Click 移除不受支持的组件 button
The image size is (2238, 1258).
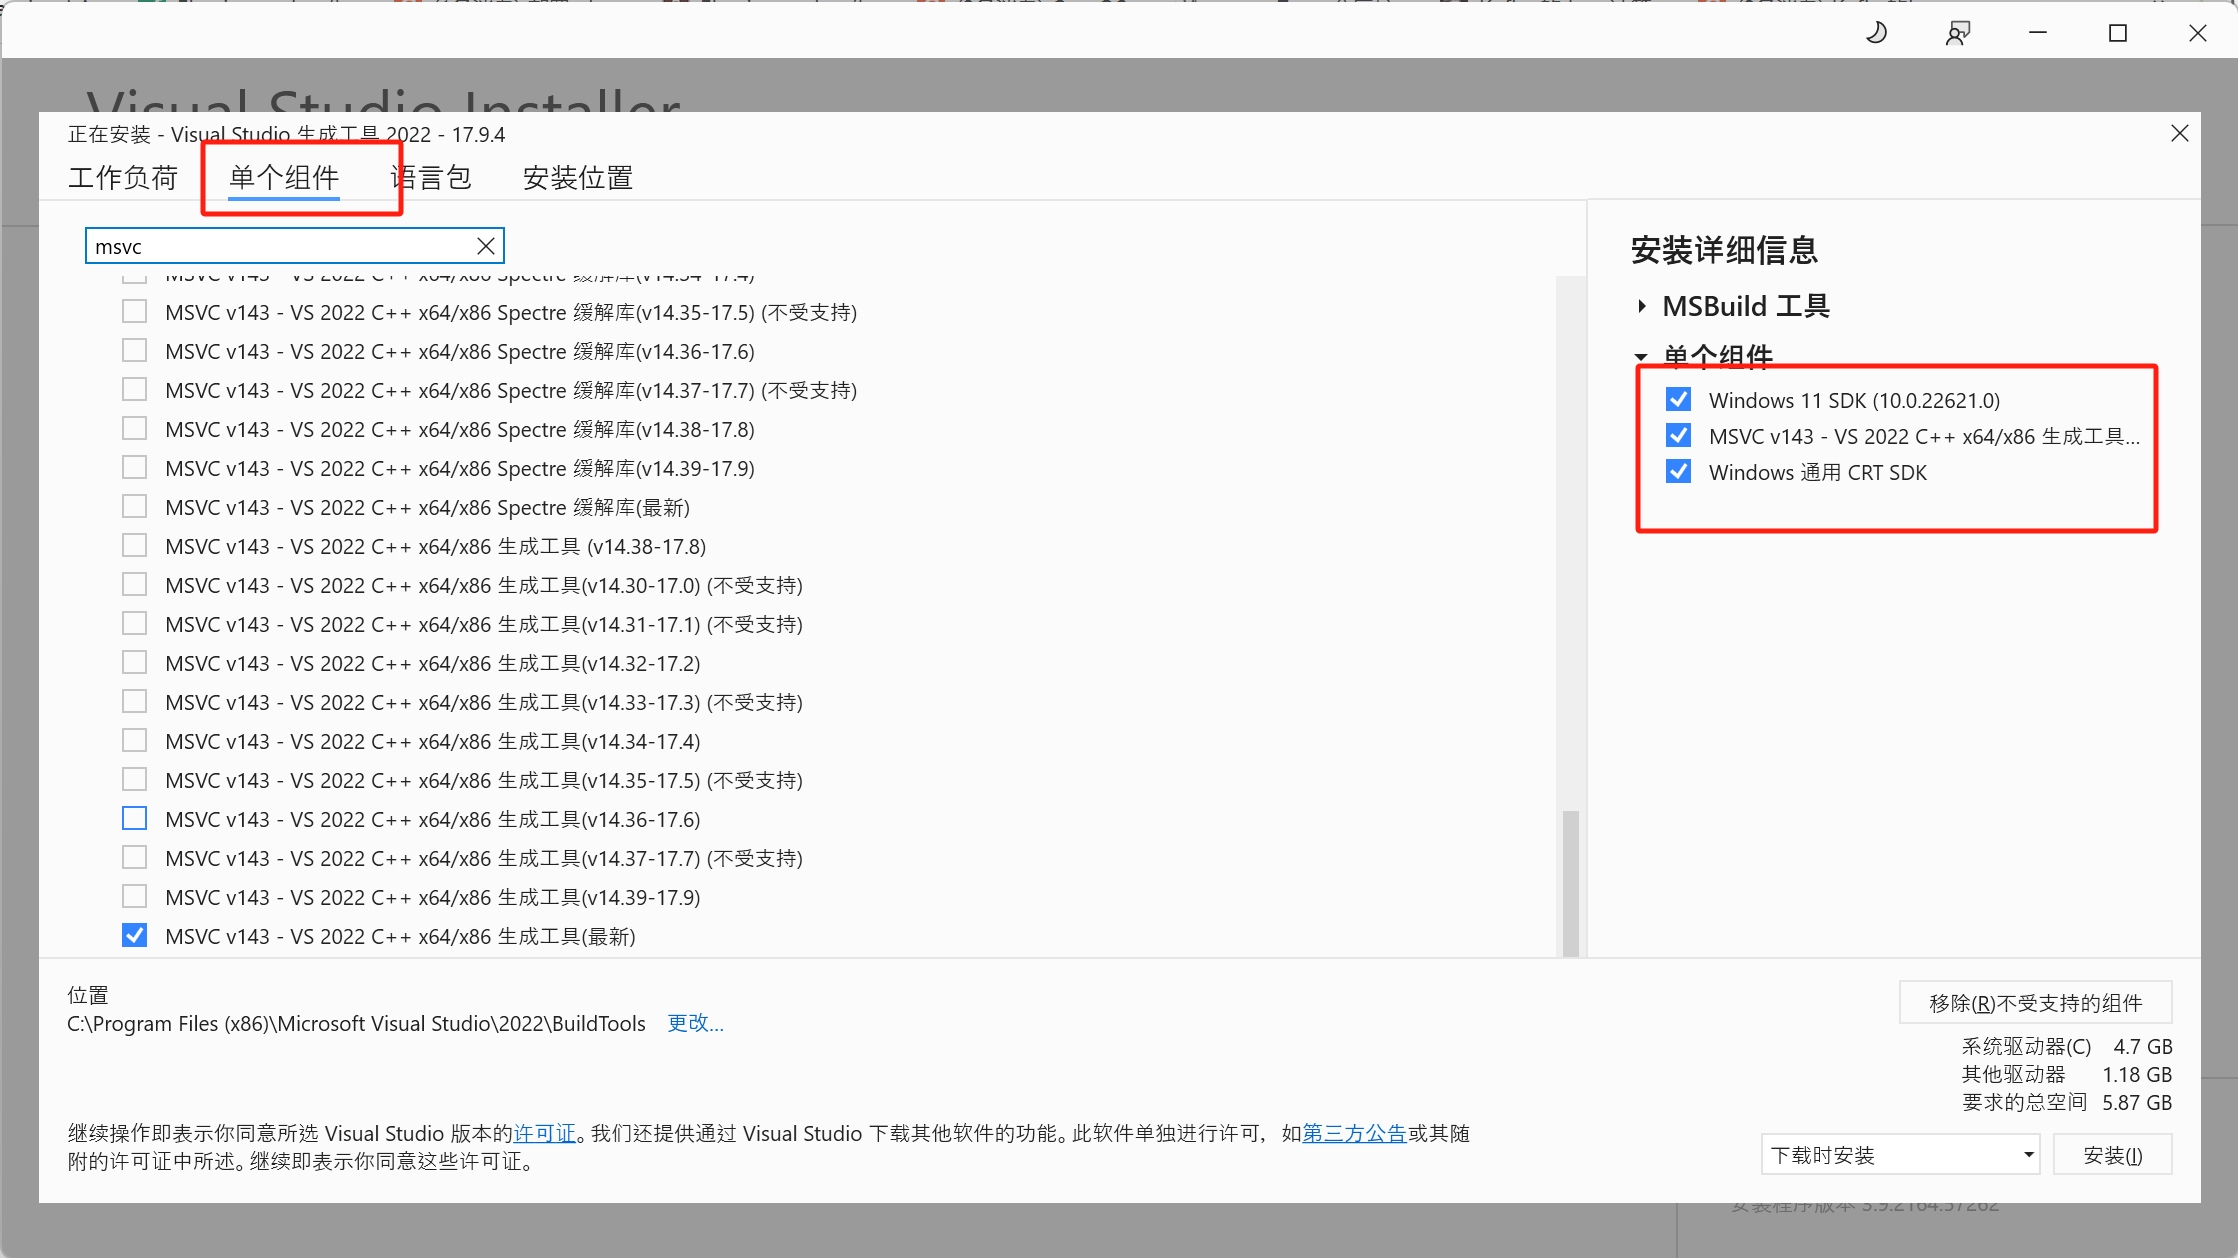tap(2035, 1003)
